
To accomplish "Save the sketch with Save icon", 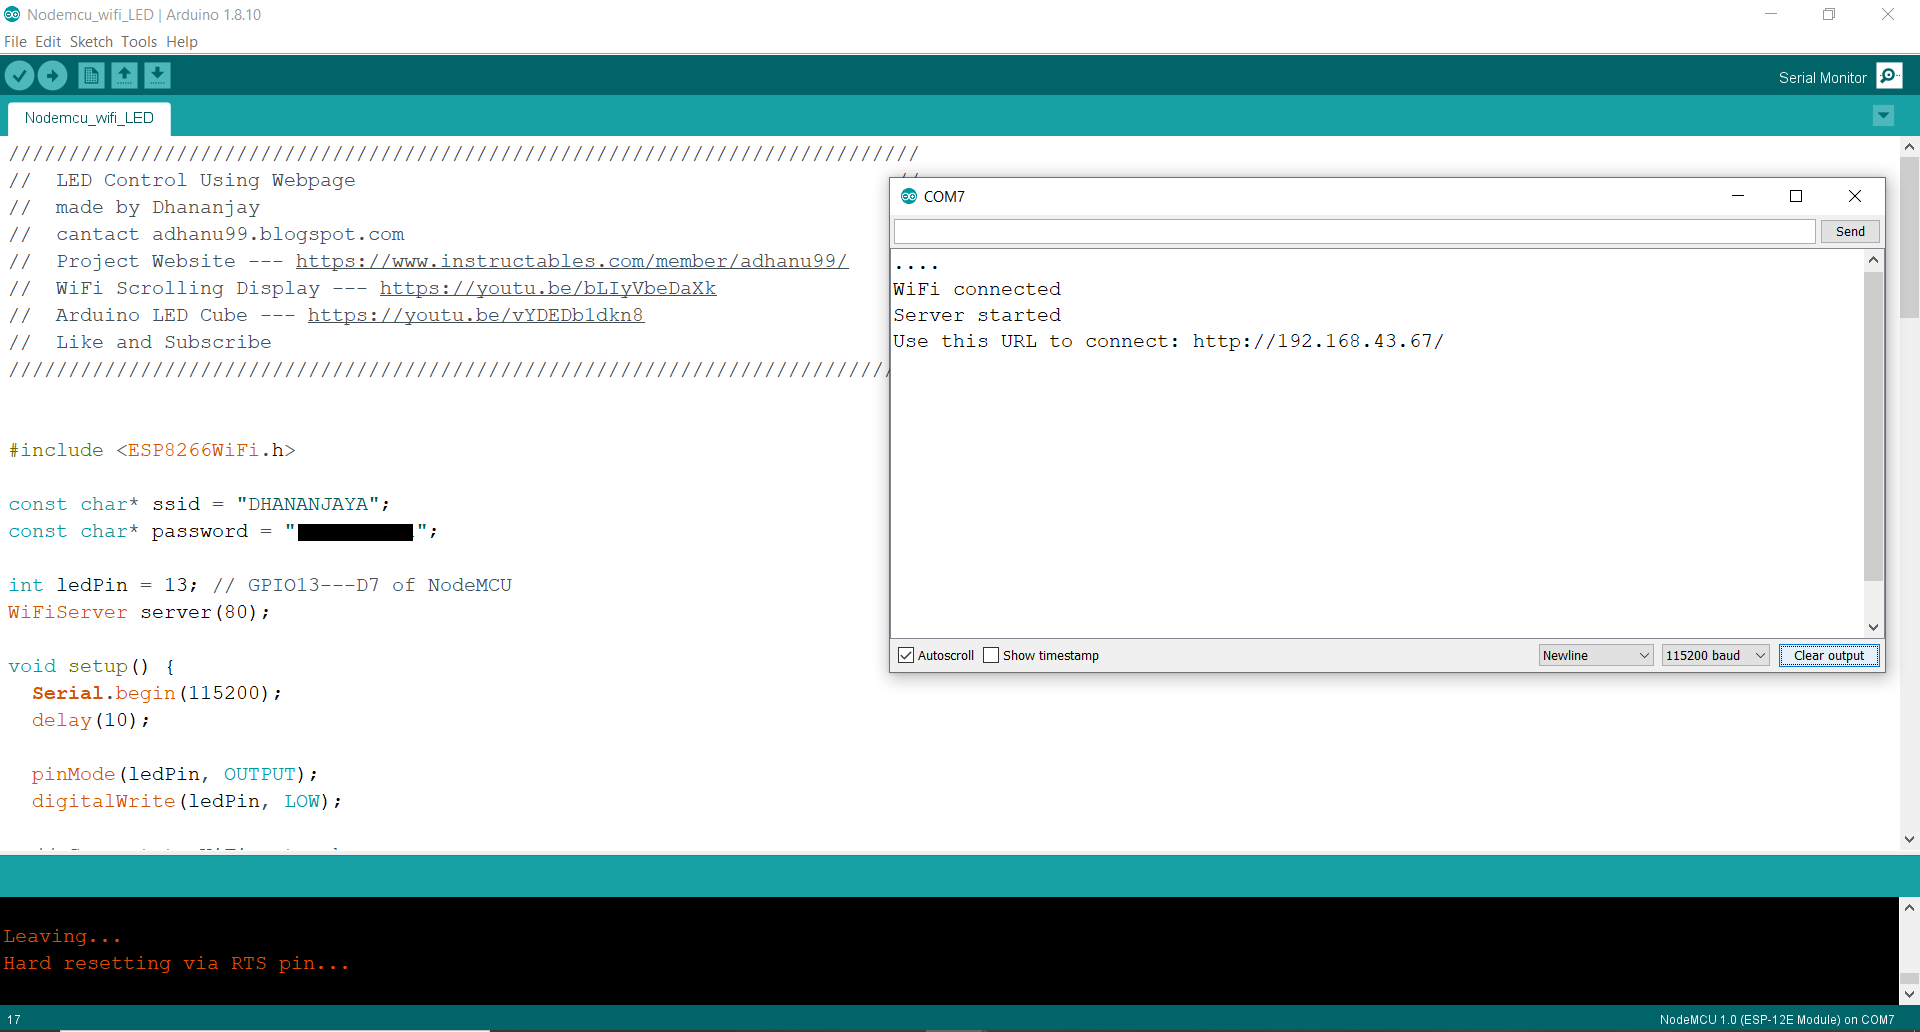I will pos(157,76).
